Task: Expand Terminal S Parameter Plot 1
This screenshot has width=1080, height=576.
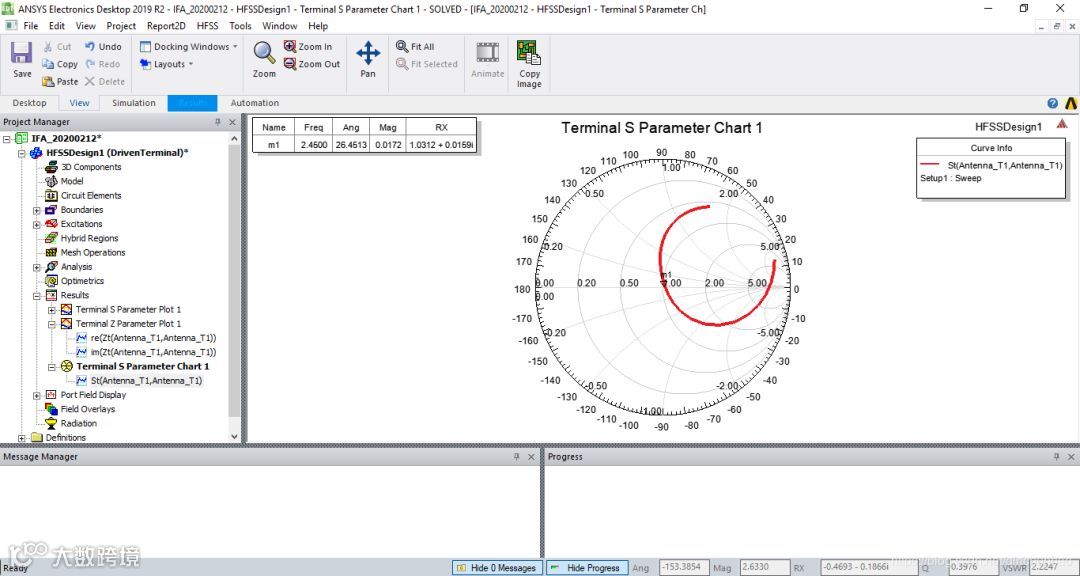Action: pos(52,310)
